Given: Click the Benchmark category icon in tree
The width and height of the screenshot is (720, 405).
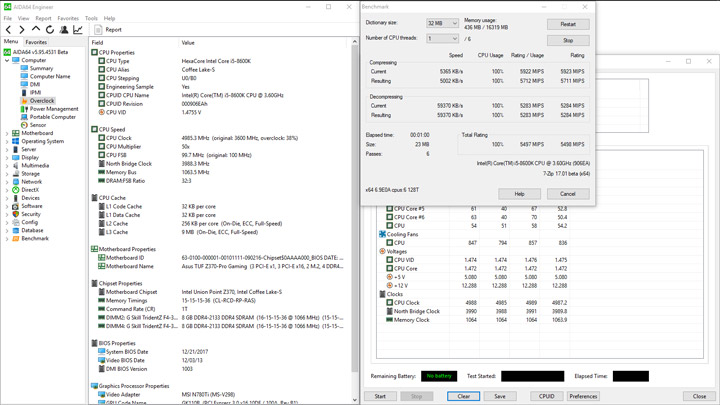Looking at the screenshot, I should (16, 238).
